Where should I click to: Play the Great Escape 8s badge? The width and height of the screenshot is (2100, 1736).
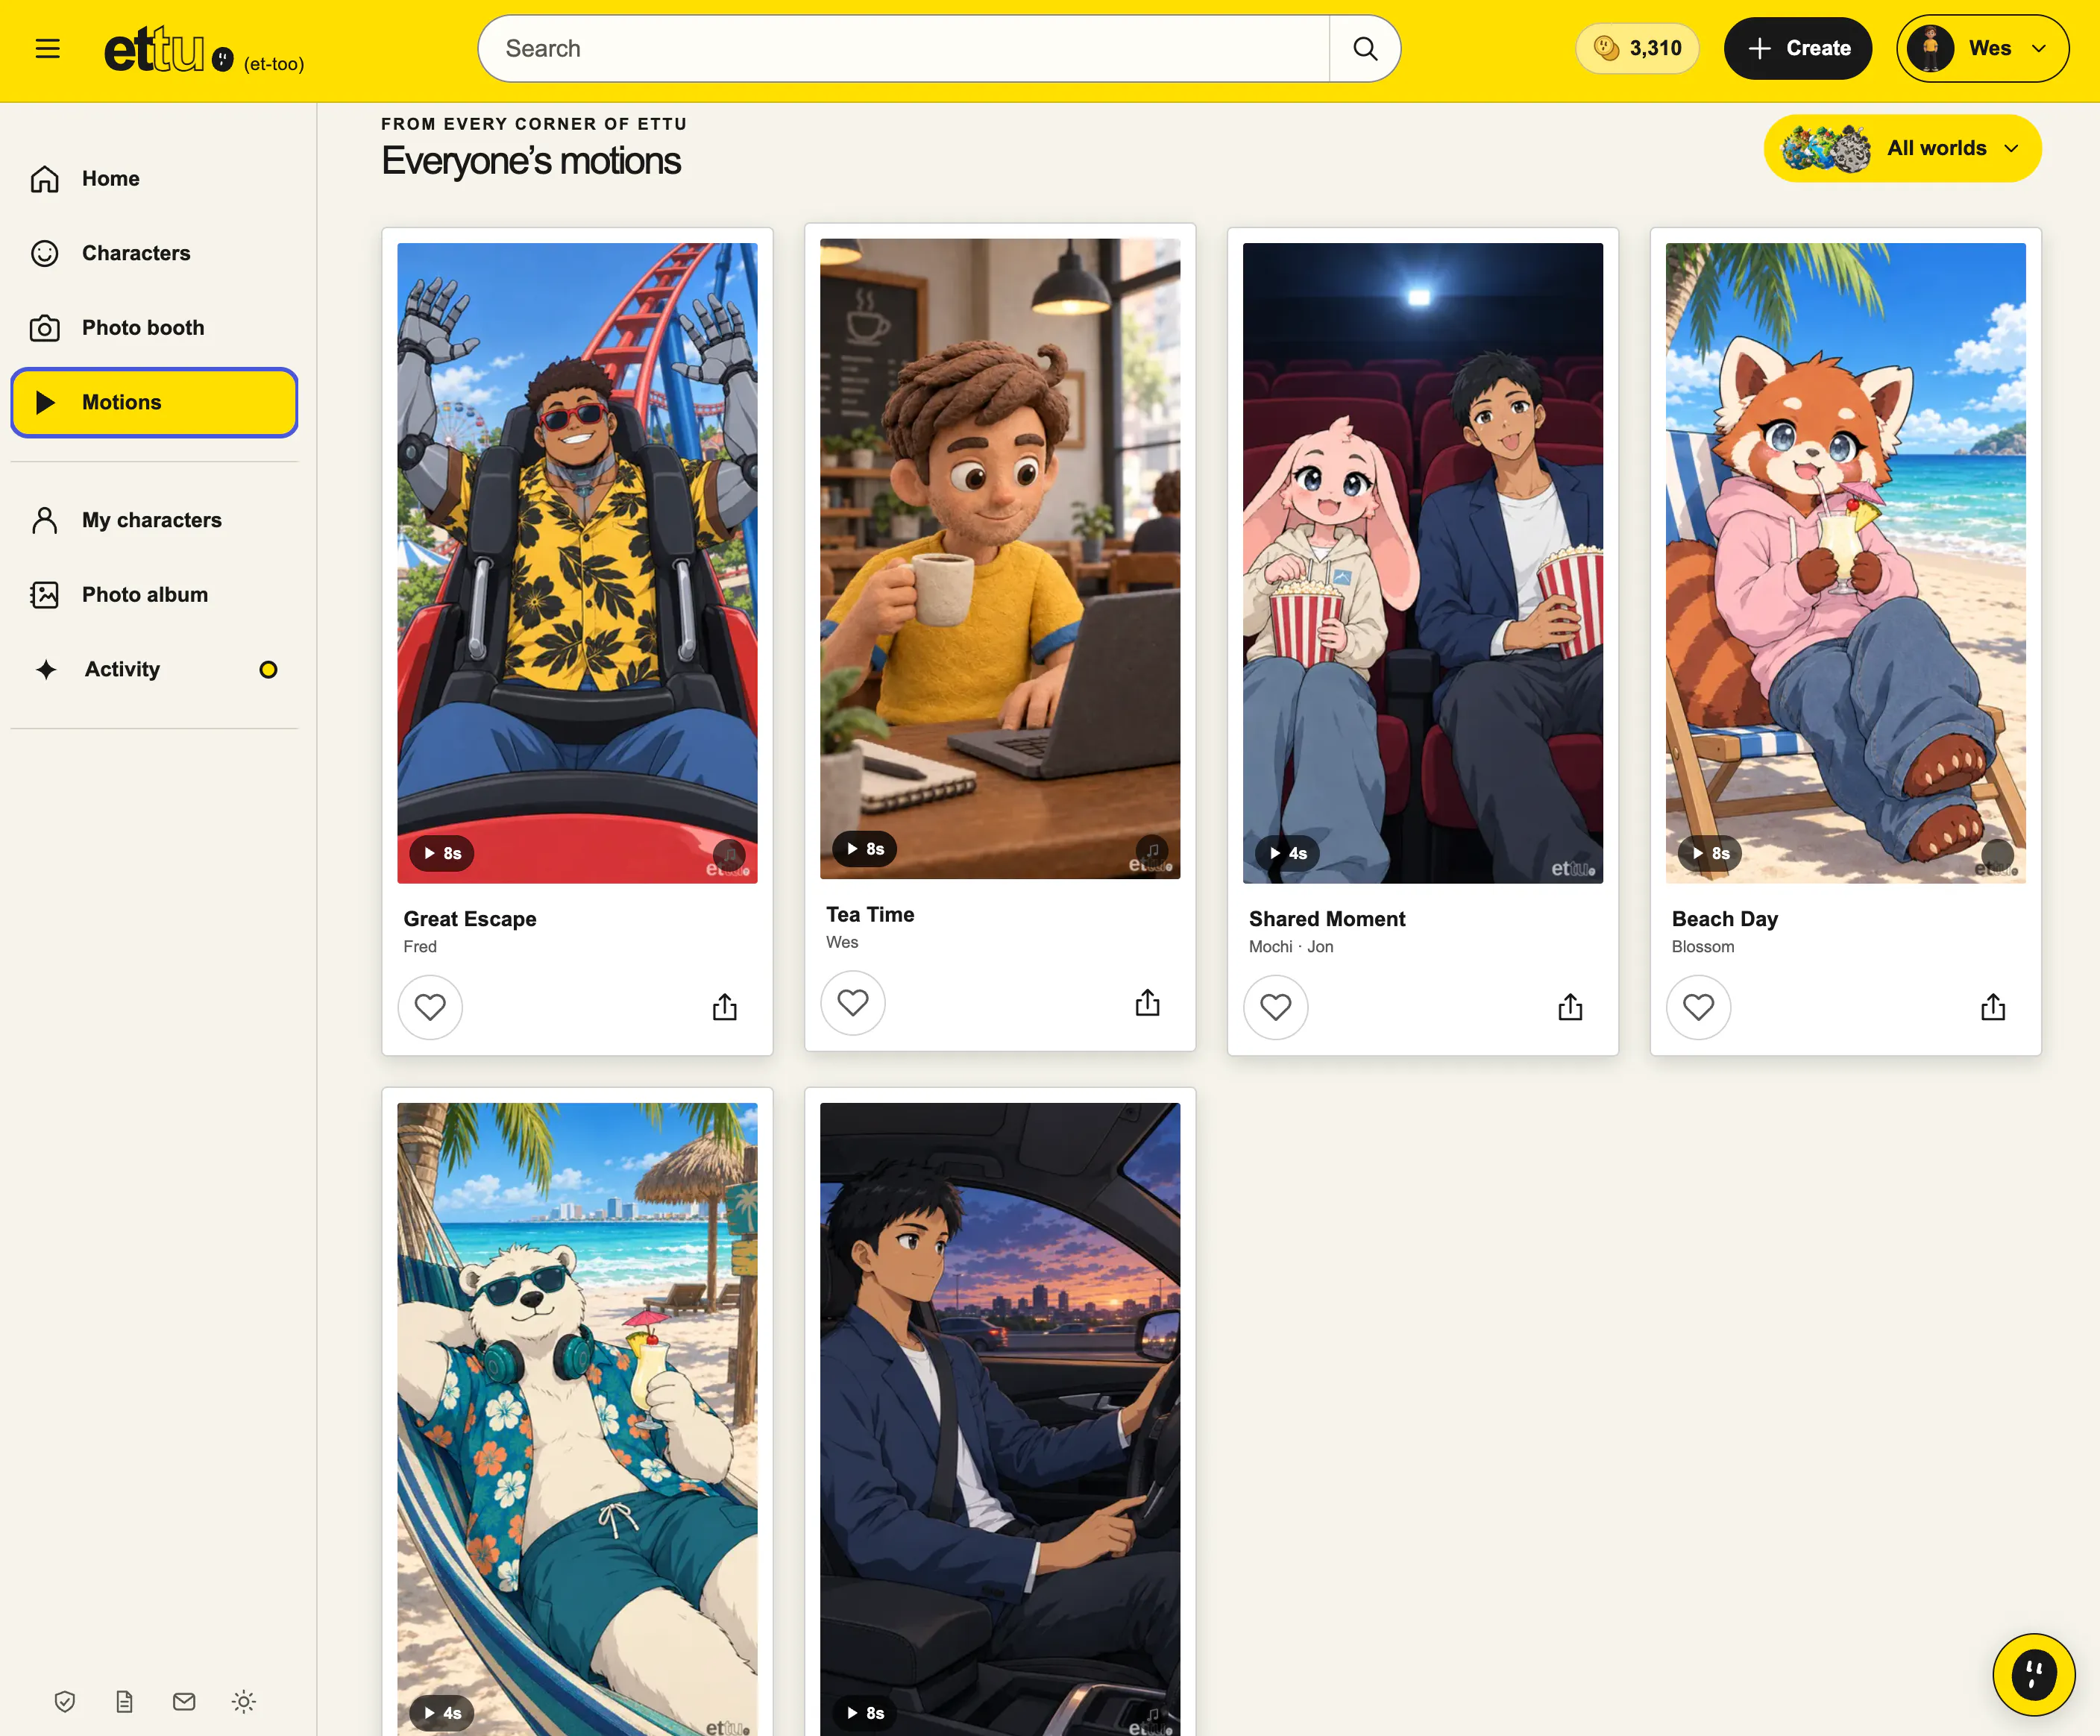[x=441, y=853]
